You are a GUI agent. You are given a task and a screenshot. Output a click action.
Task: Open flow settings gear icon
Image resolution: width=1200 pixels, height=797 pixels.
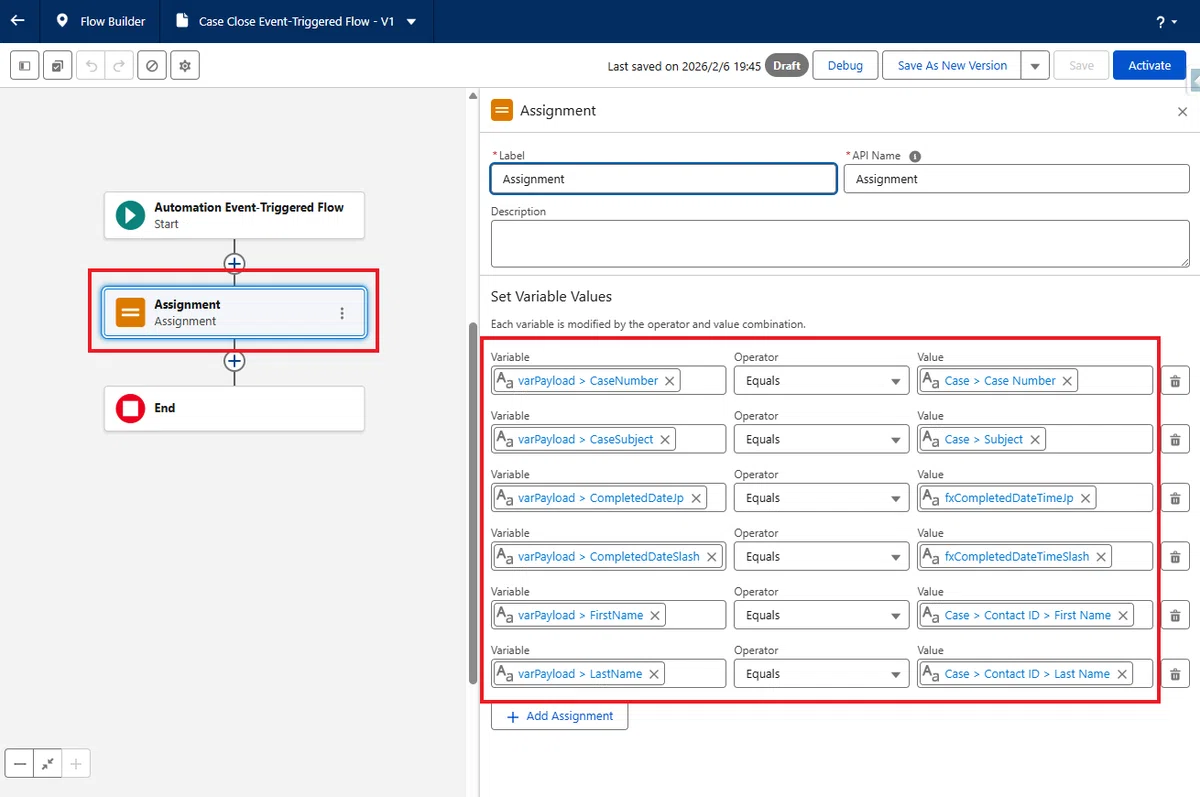pyautogui.click(x=185, y=66)
